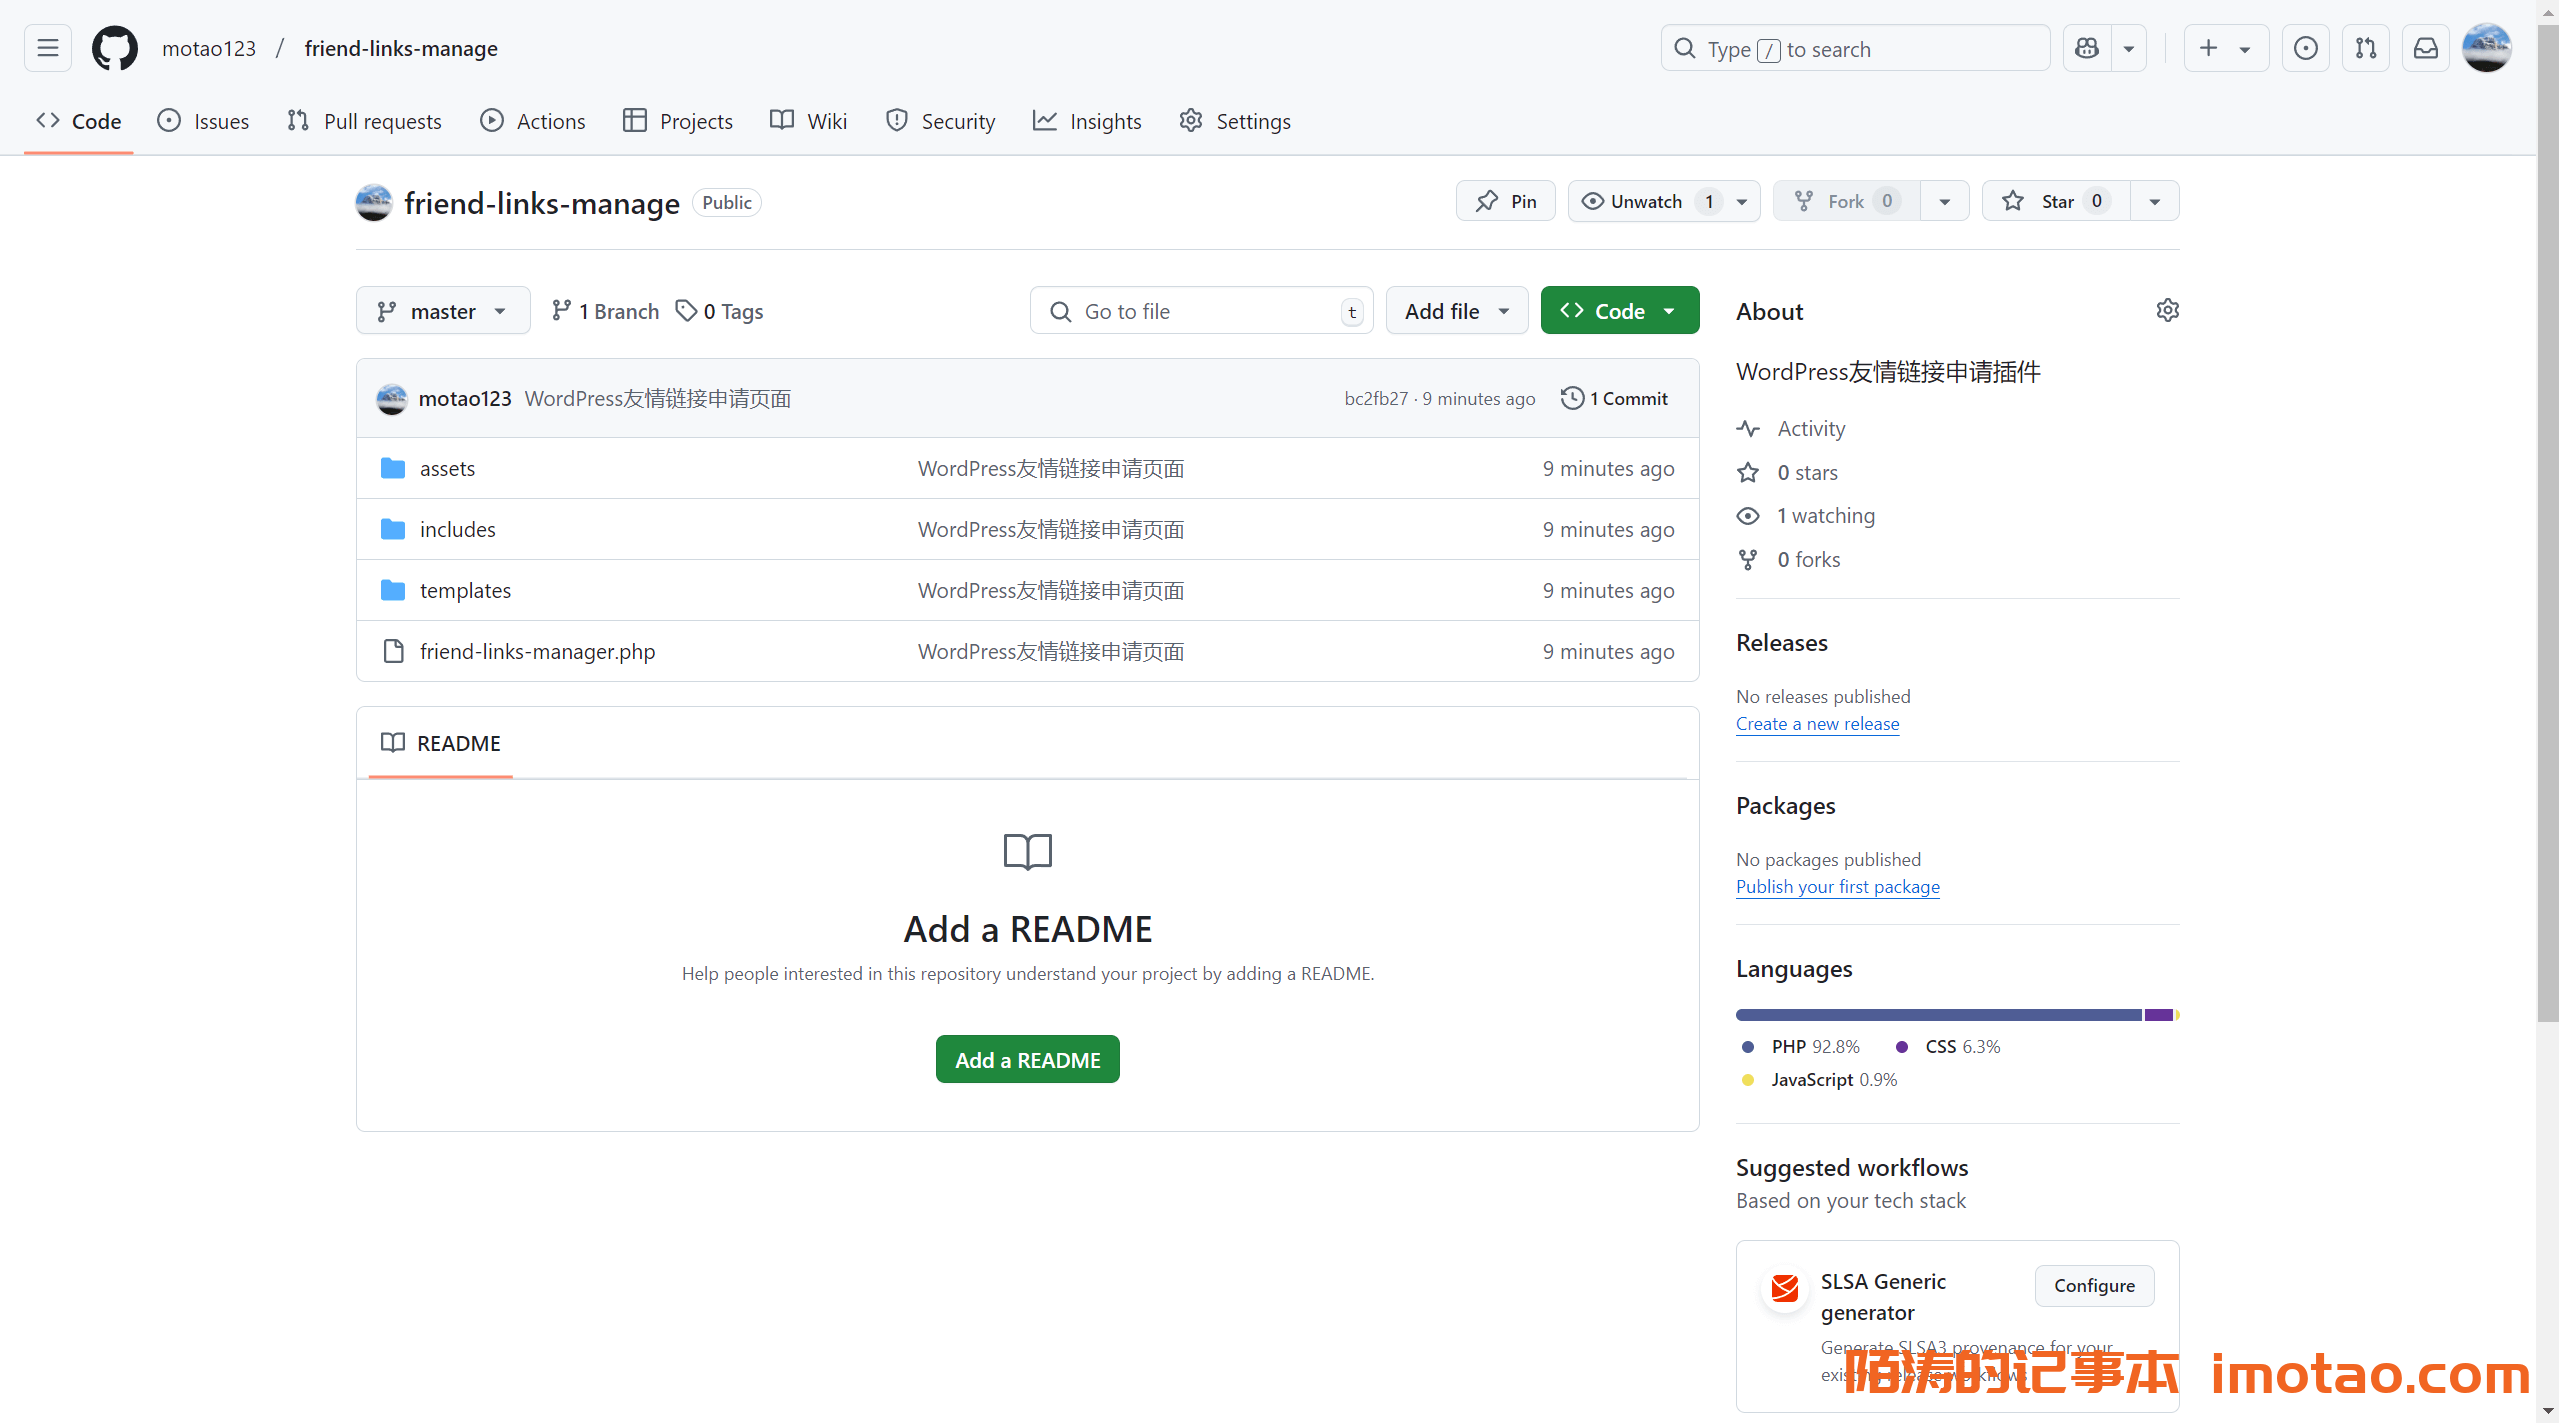This screenshot has height=1423, width=2559.
Task: Open the hamburger navigation menu
Action: pyautogui.click(x=48, y=48)
